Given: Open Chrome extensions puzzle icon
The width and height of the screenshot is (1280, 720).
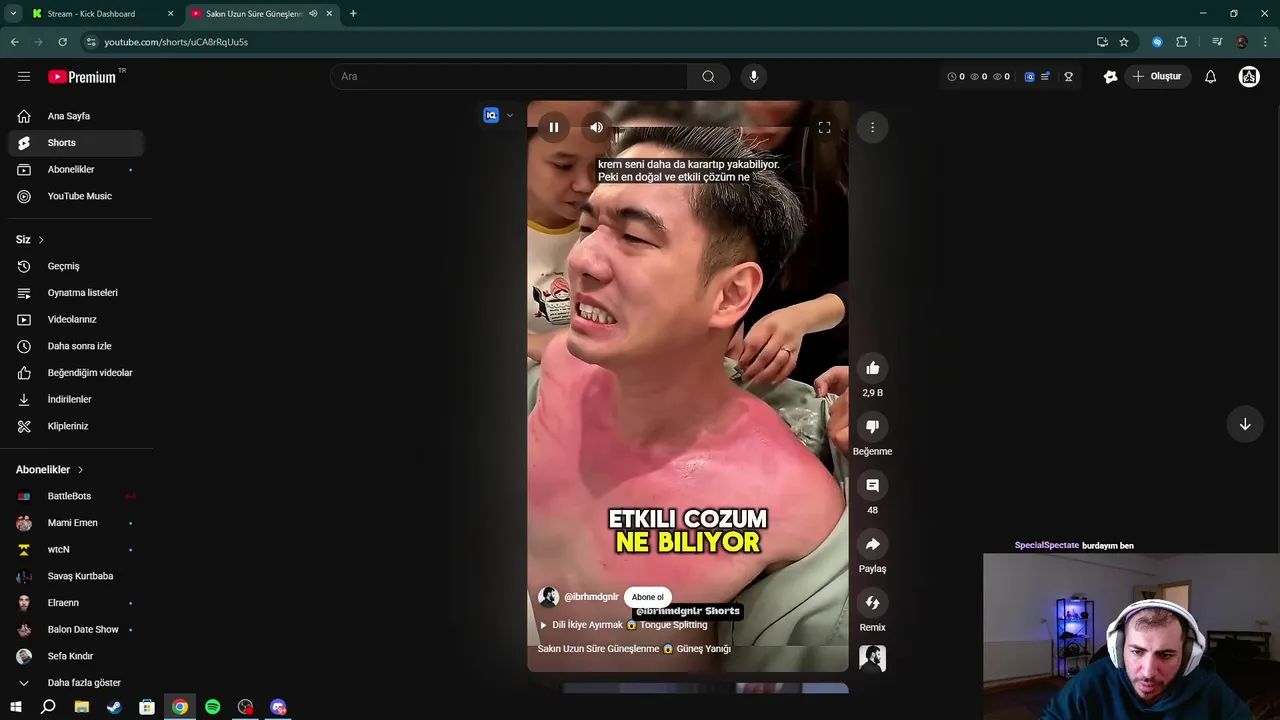Looking at the screenshot, I should [1182, 42].
